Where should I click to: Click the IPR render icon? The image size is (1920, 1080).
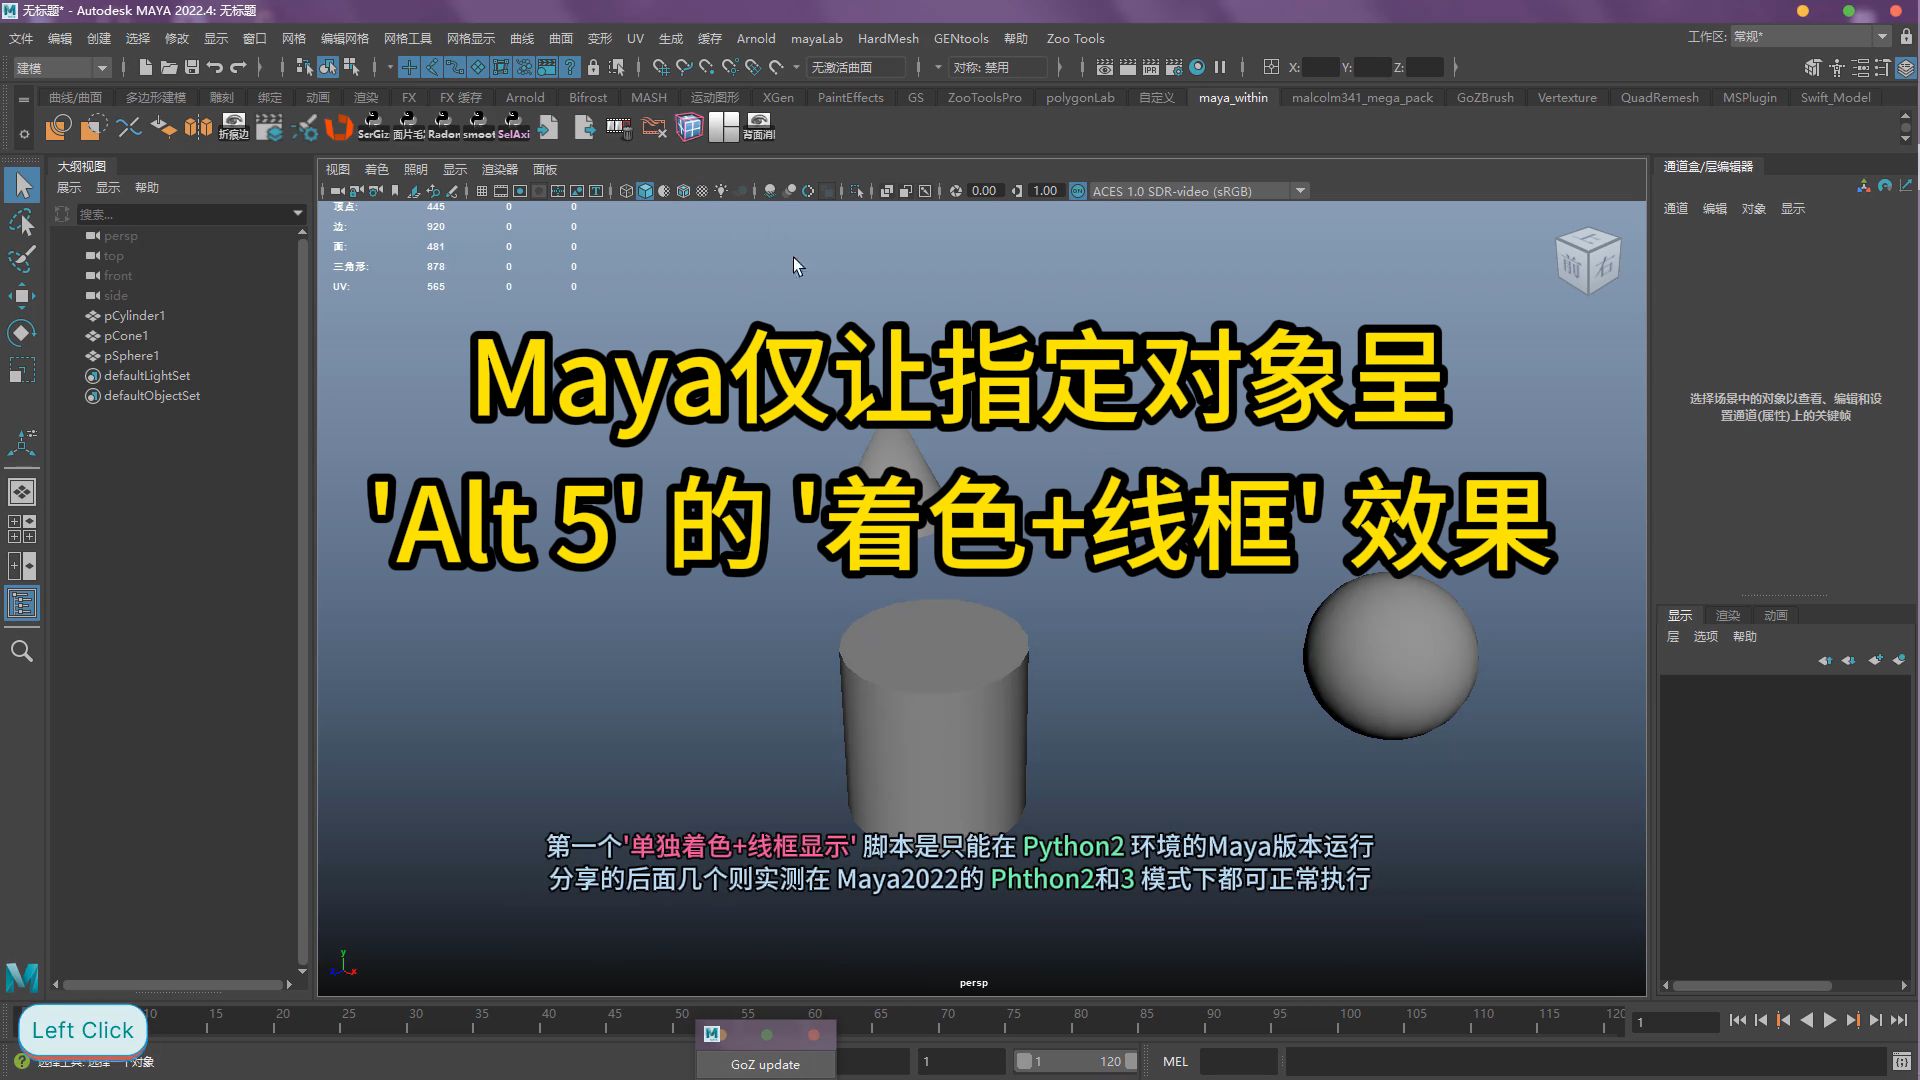1151,67
